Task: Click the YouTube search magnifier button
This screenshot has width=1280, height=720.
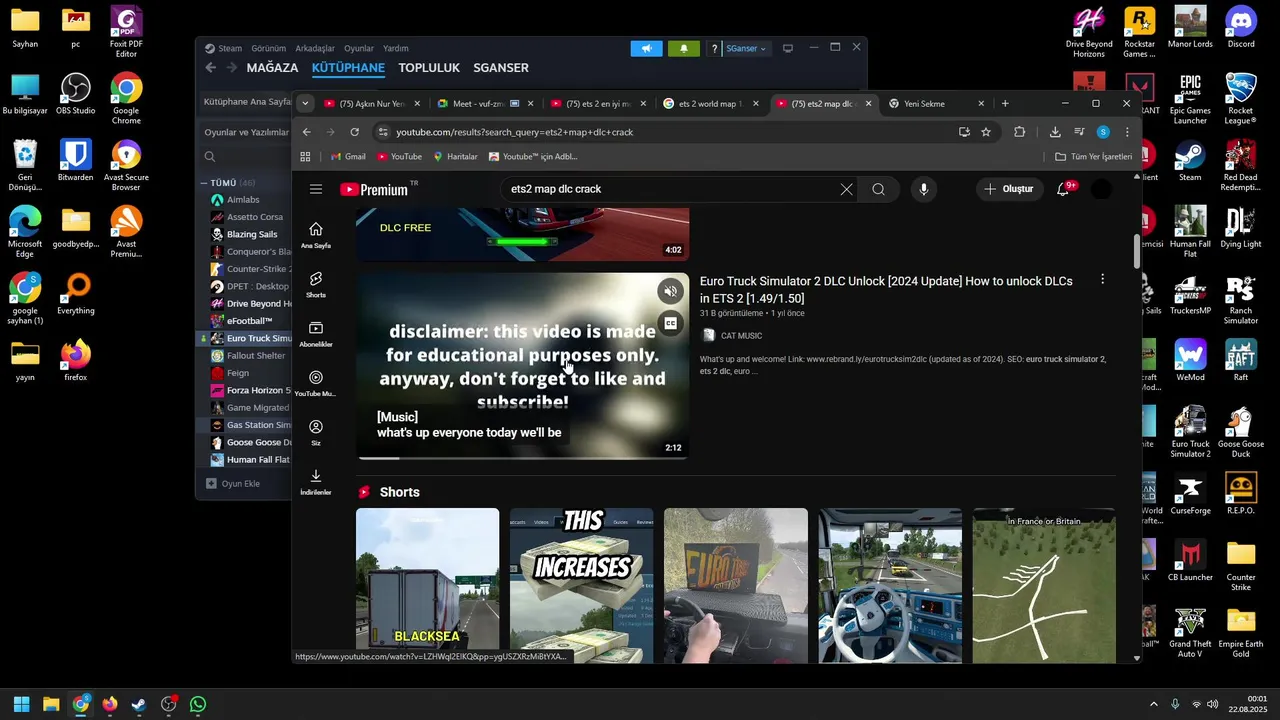Action: [x=878, y=189]
